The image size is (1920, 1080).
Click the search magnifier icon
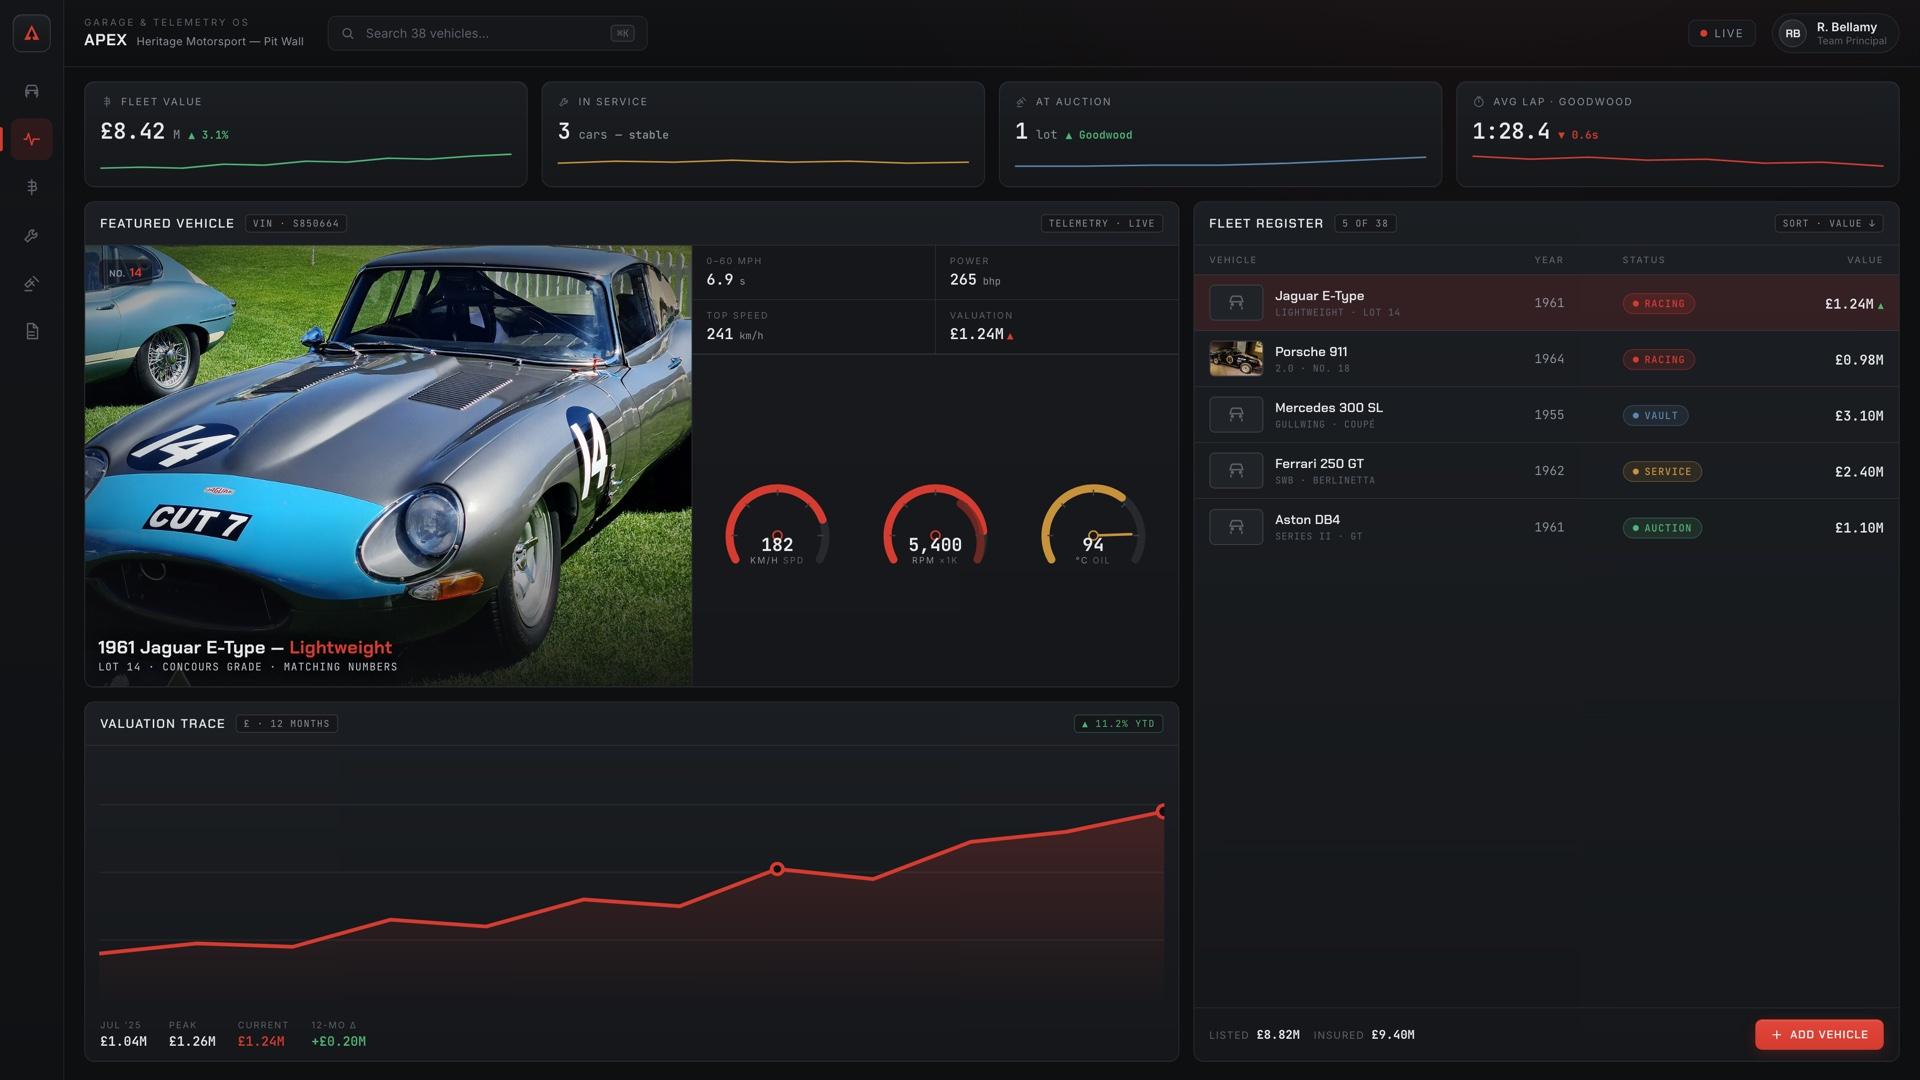348,33
